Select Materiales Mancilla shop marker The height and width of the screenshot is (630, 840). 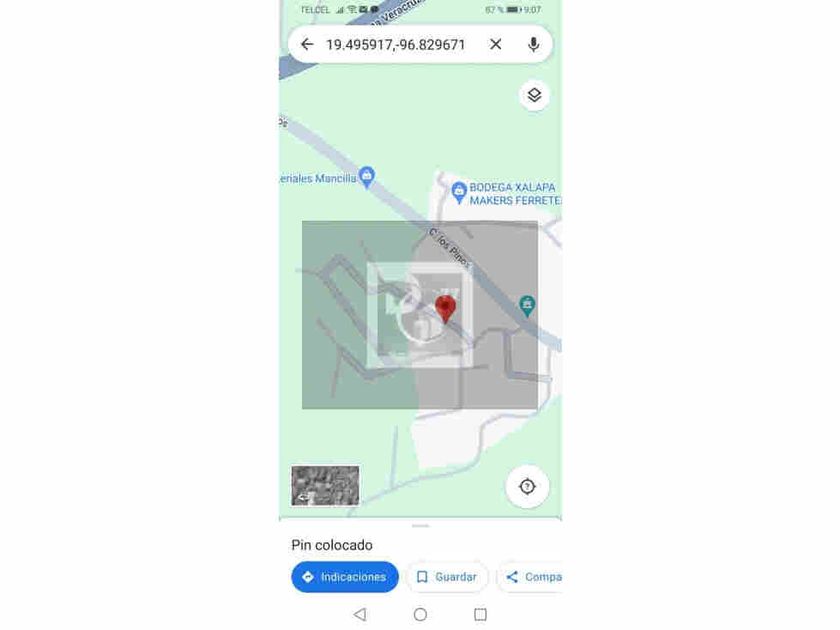click(367, 177)
